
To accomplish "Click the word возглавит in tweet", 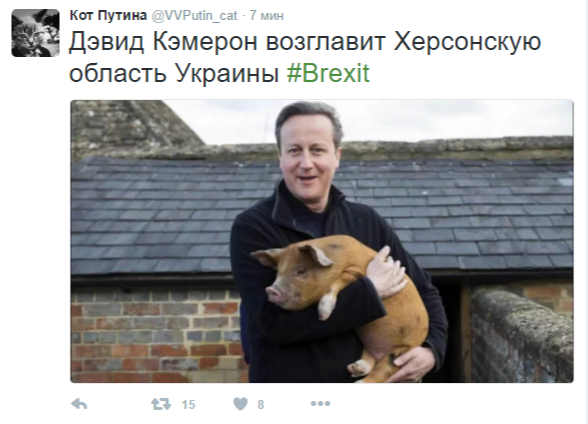I will coord(326,42).
